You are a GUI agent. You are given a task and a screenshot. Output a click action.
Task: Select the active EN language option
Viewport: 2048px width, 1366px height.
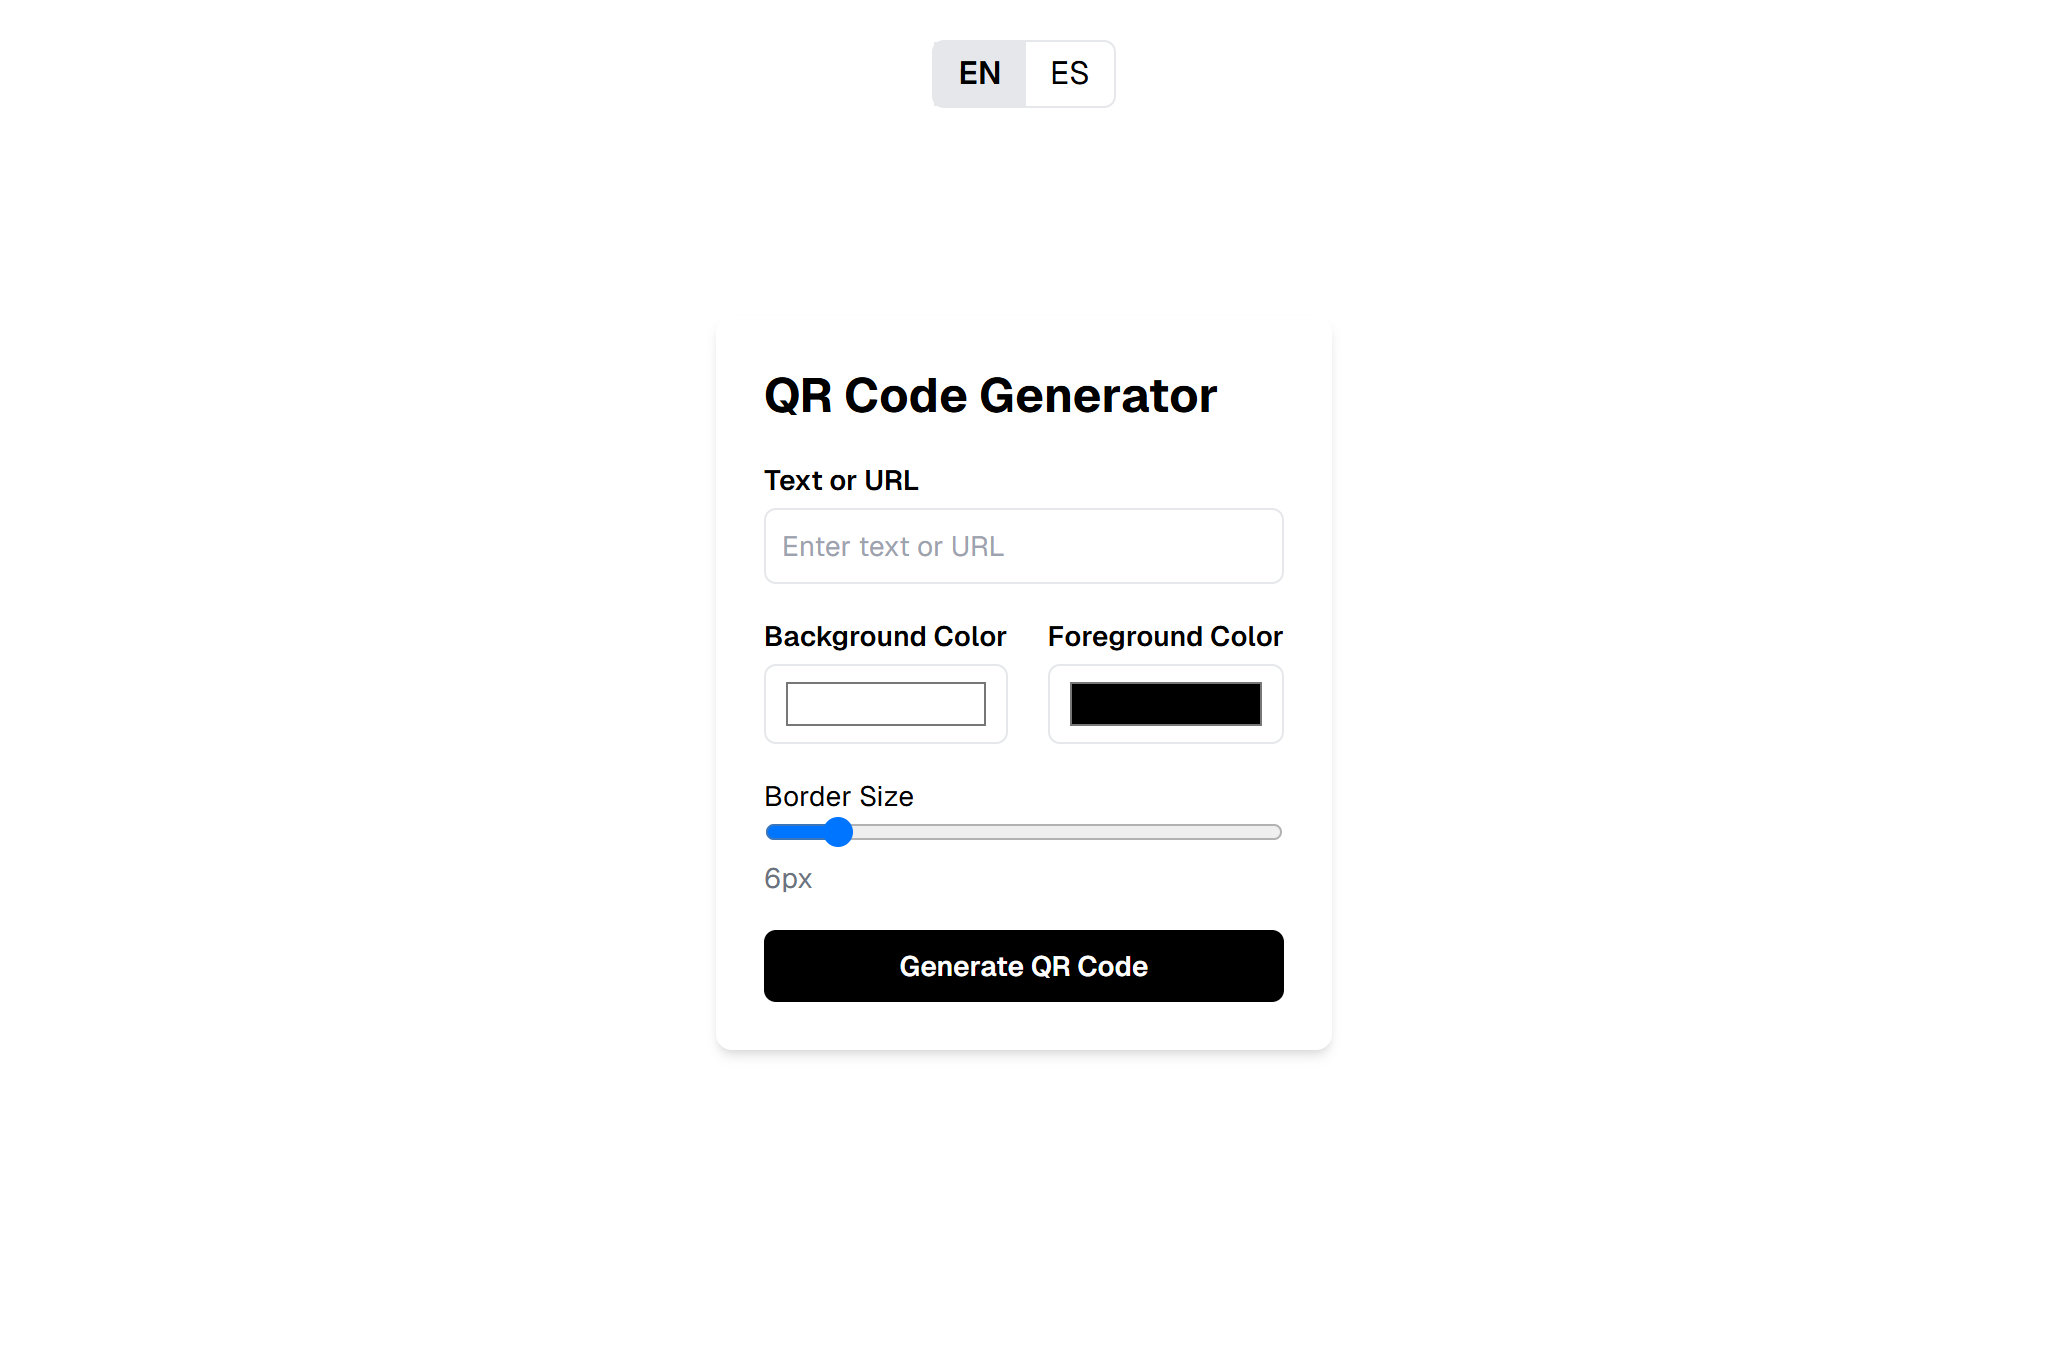978,73
